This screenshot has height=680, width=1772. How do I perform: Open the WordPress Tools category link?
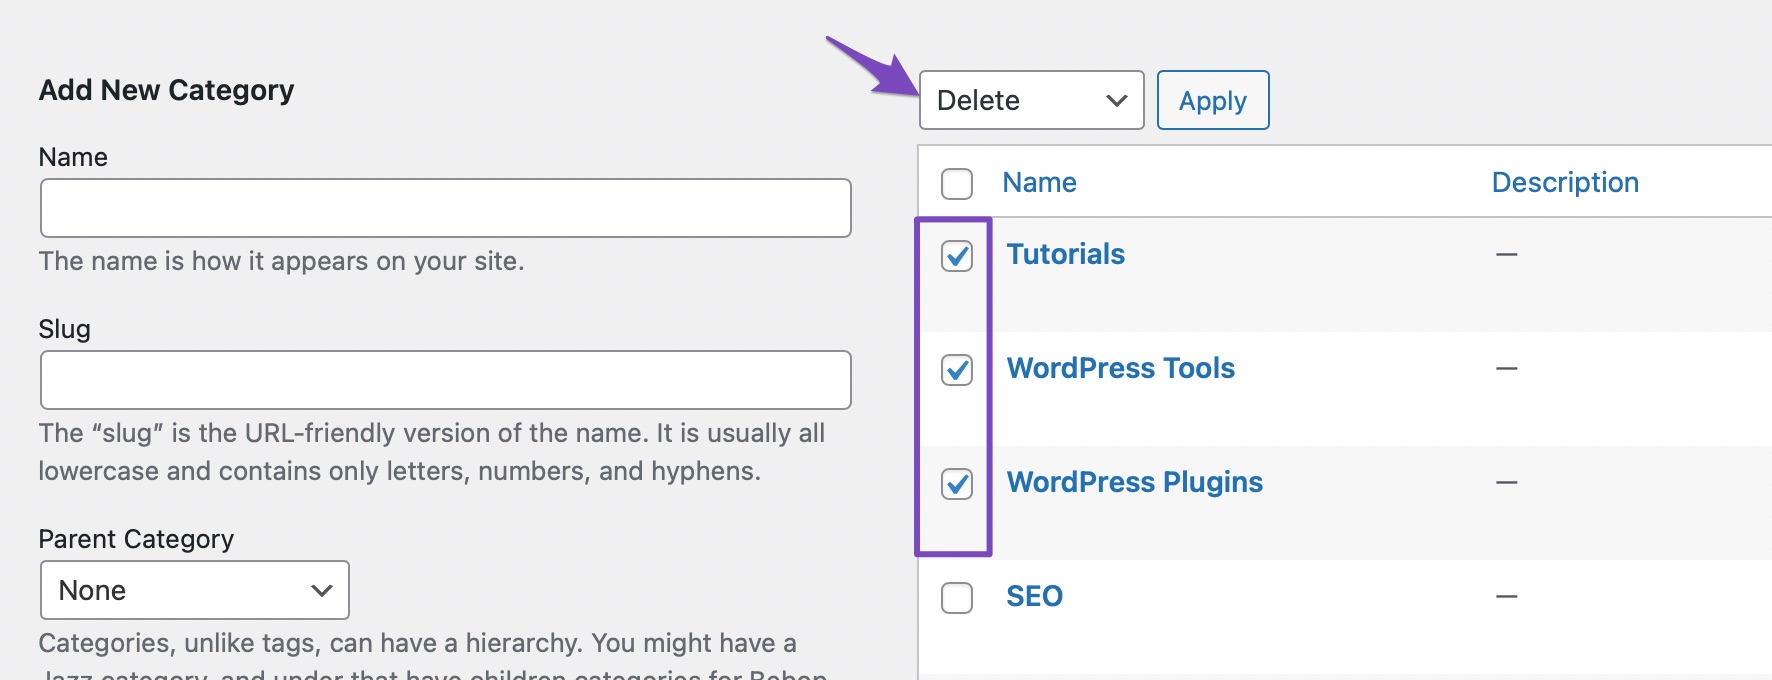click(x=1121, y=368)
